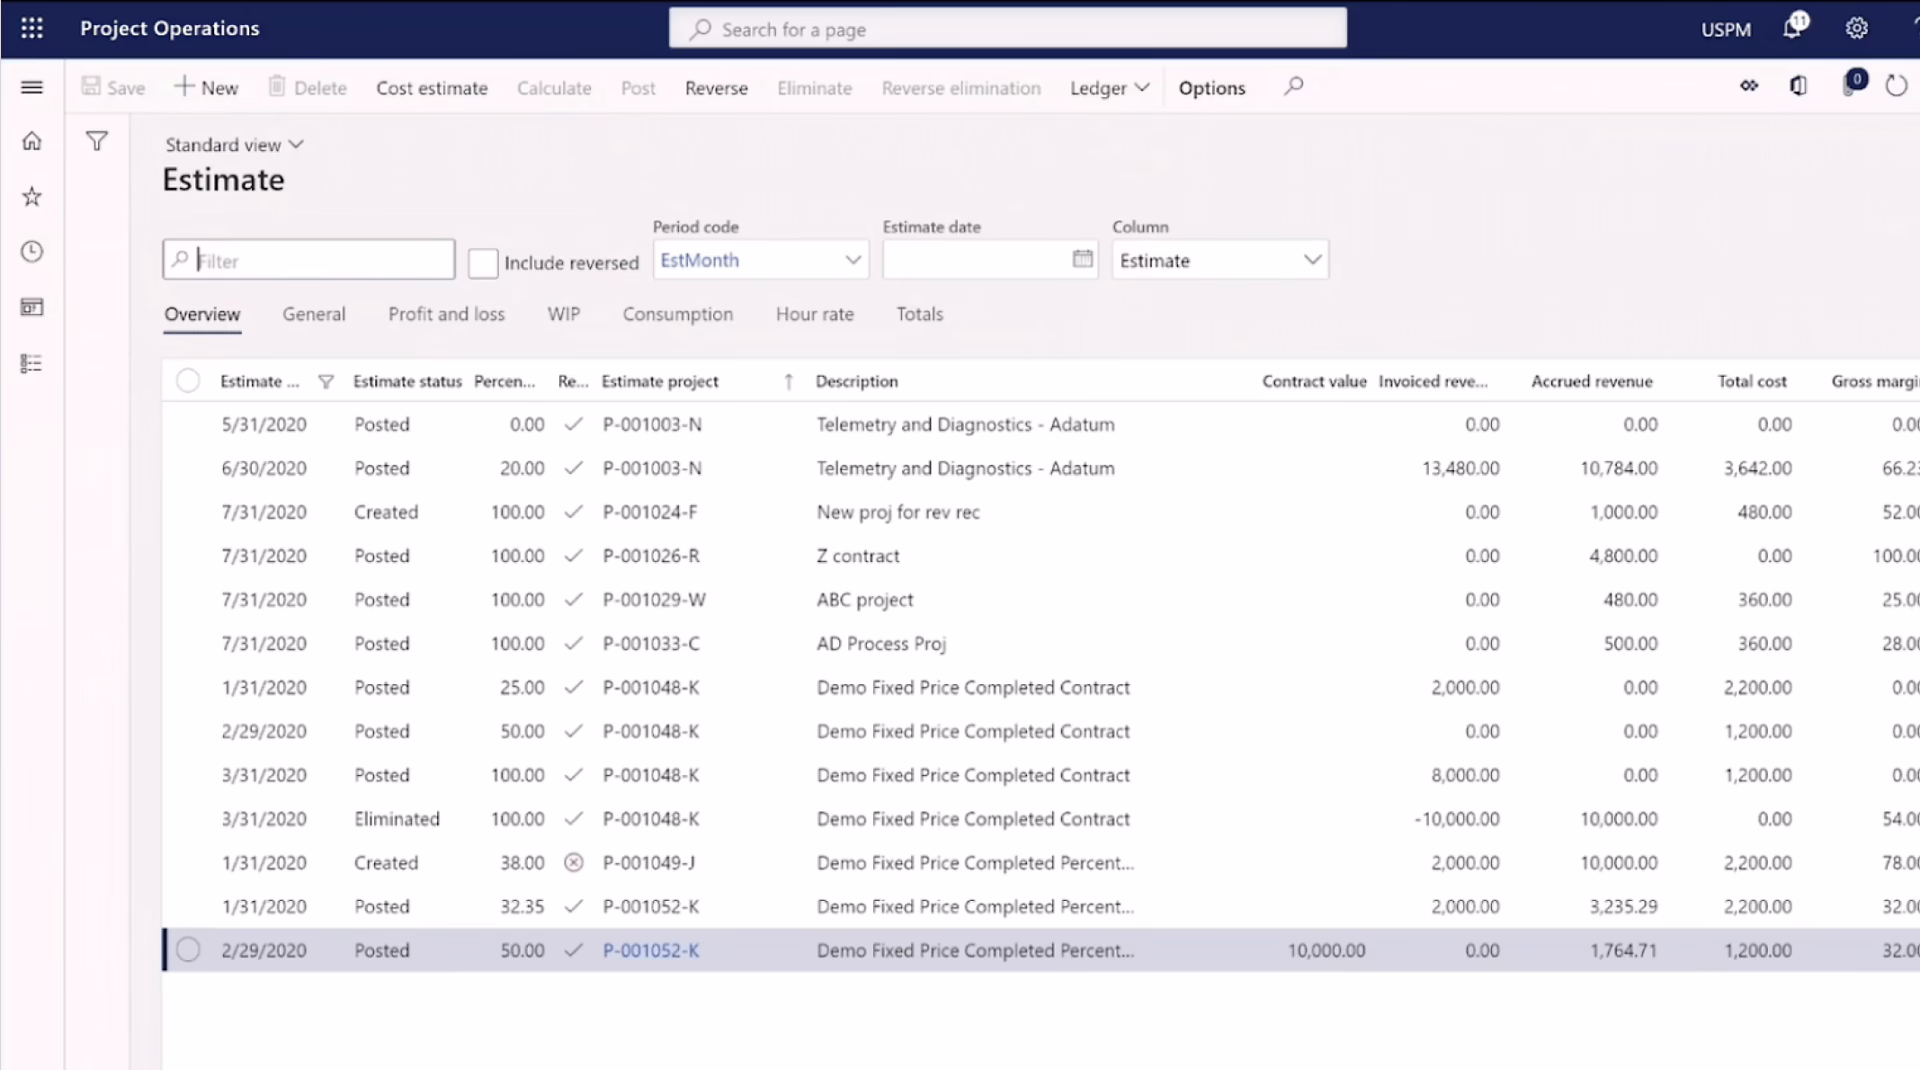Click the toolbar search magnifier icon

point(1294,86)
